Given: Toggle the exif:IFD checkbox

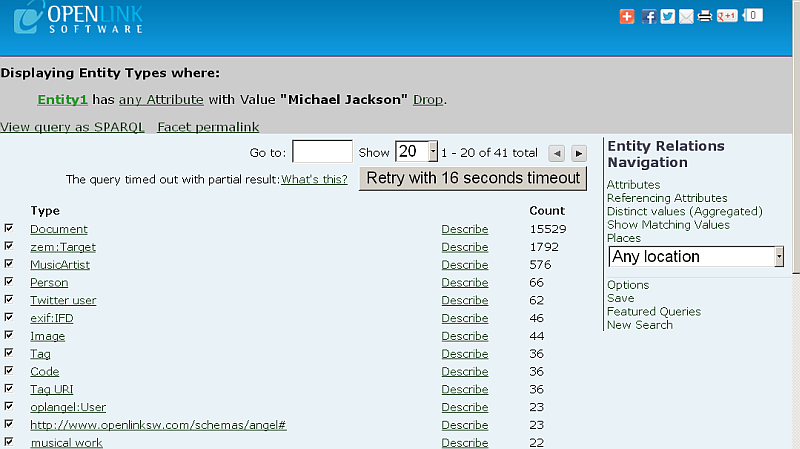Looking at the screenshot, I should pyautogui.click(x=9, y=317).
